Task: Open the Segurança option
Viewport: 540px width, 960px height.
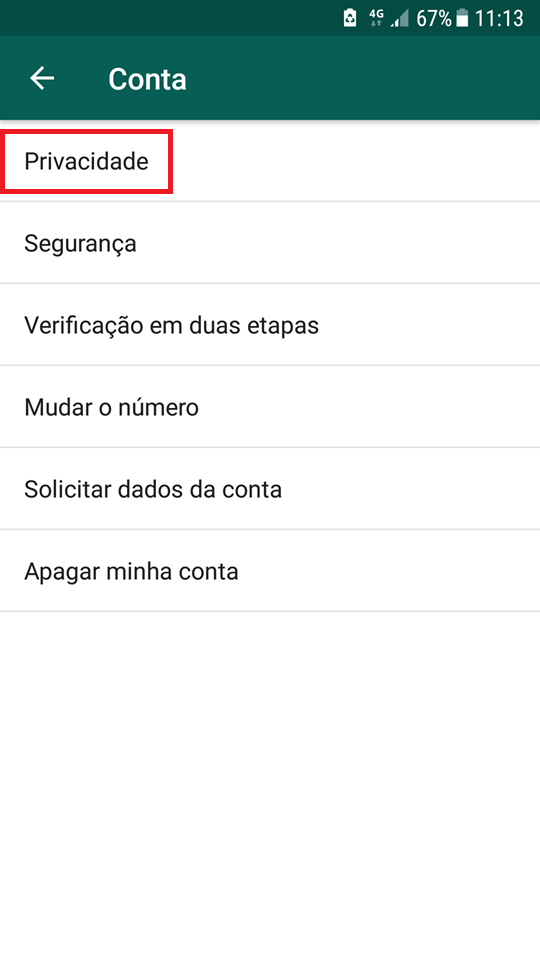Action: pyautogui.click(x=270, y=243)
